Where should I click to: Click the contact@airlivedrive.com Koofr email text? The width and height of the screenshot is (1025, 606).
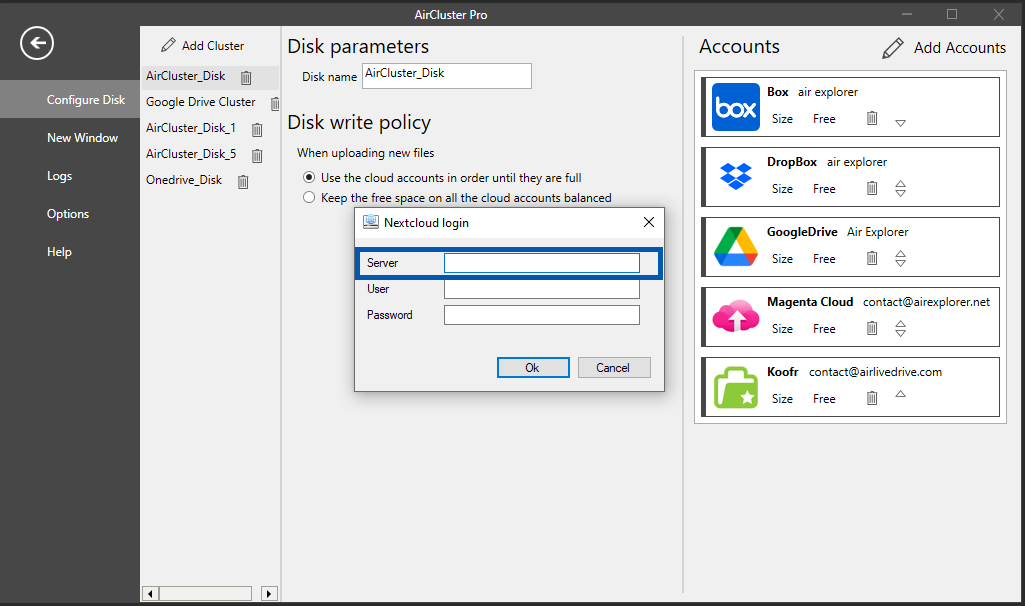tap(875, 372)
